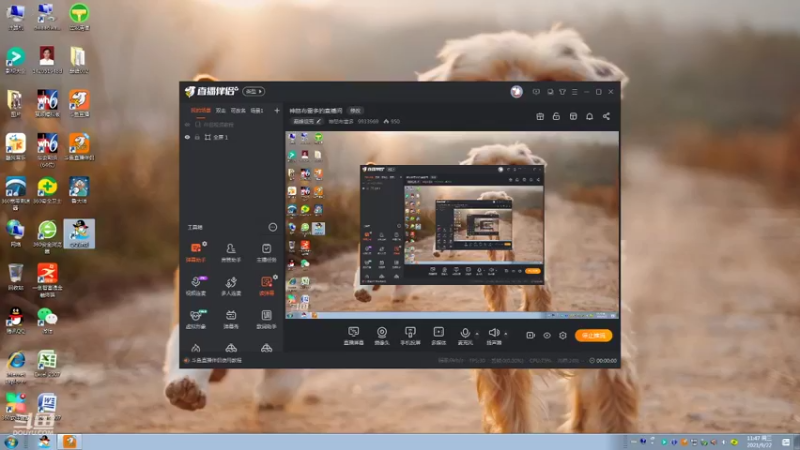The image size is (800, 450).
Task: Open the mode selector pill beside the logo
Action: click(254, 91)
